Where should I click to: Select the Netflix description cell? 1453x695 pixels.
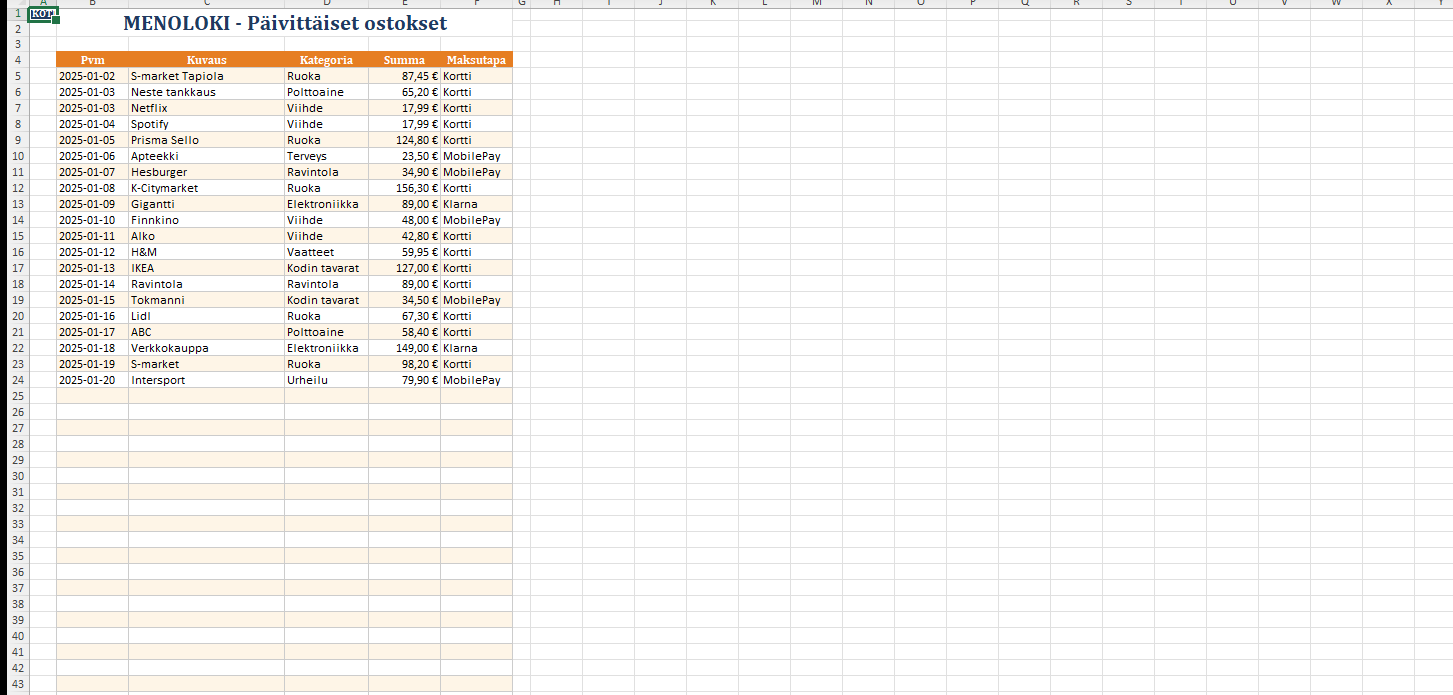pos(206,108)
